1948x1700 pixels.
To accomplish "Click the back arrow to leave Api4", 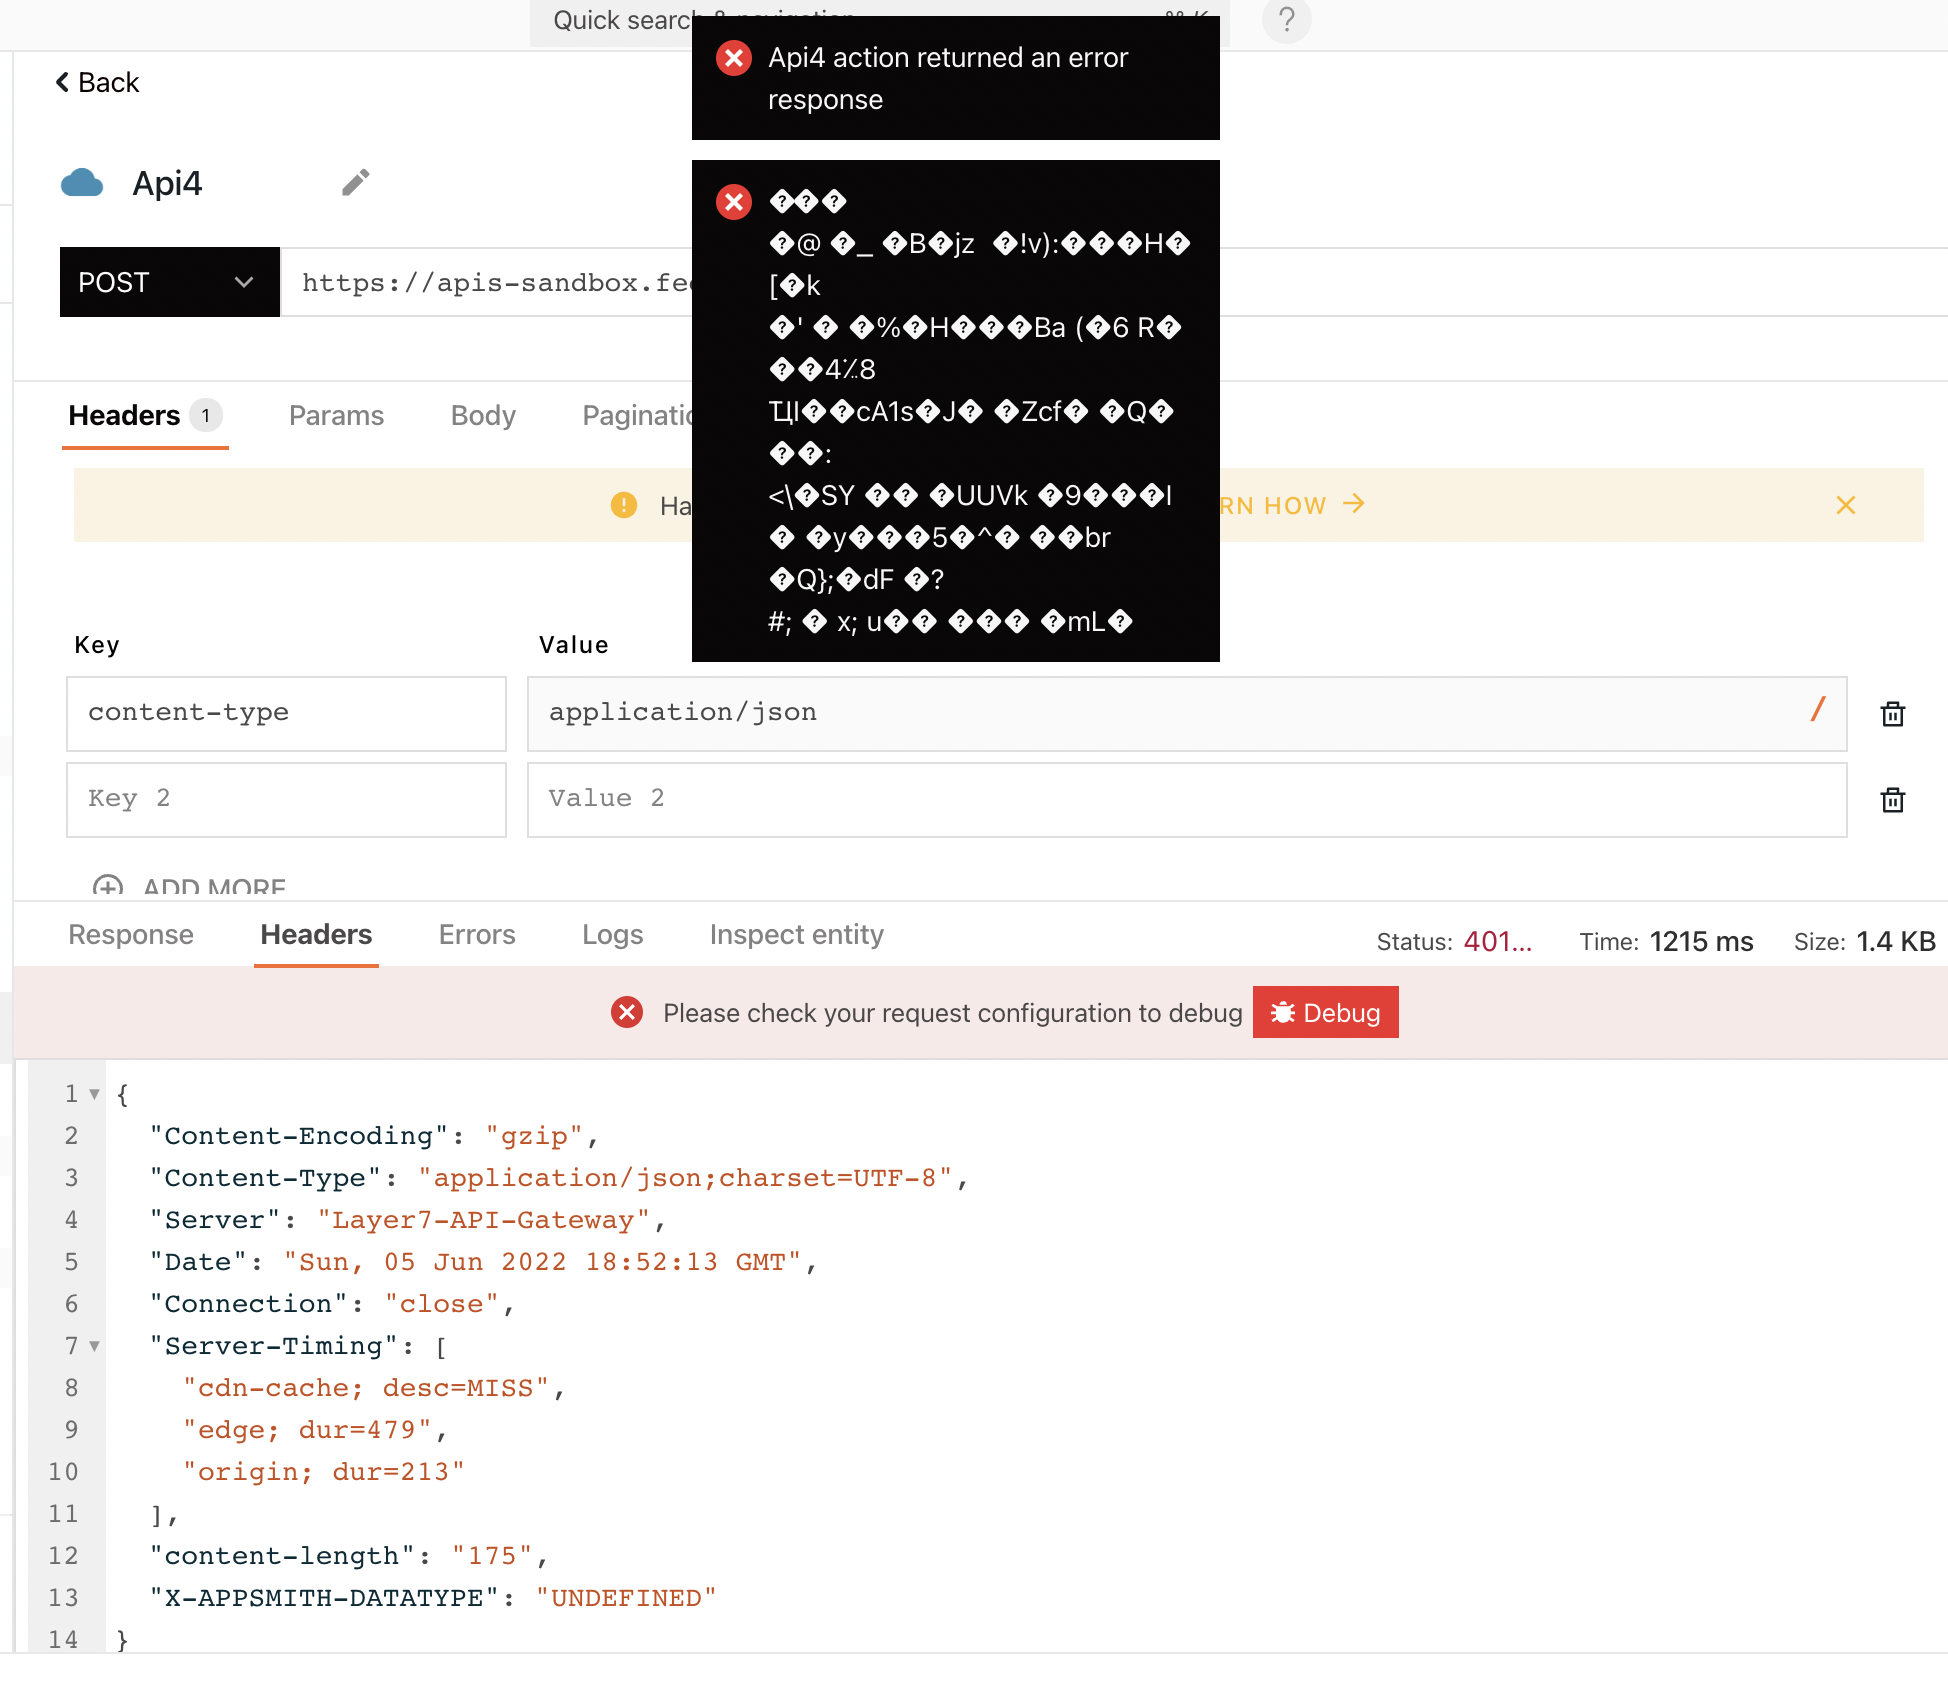I will point(61,82).
